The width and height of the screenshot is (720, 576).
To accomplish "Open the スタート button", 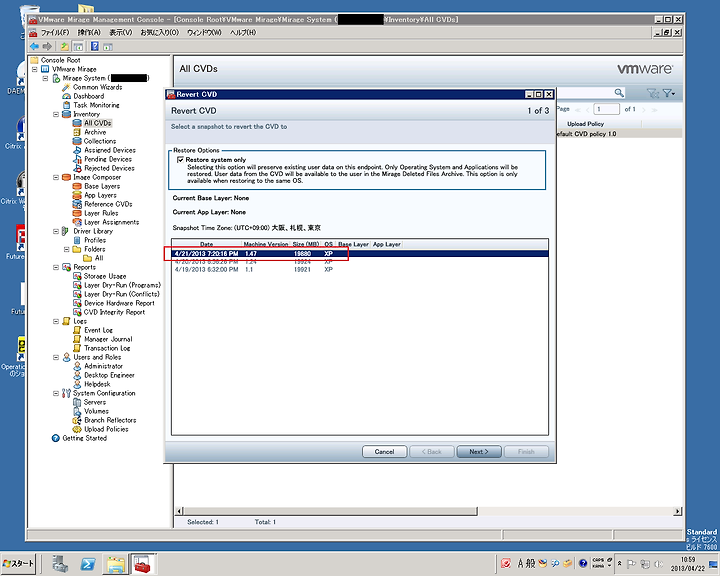I will [x=18, y=563].
